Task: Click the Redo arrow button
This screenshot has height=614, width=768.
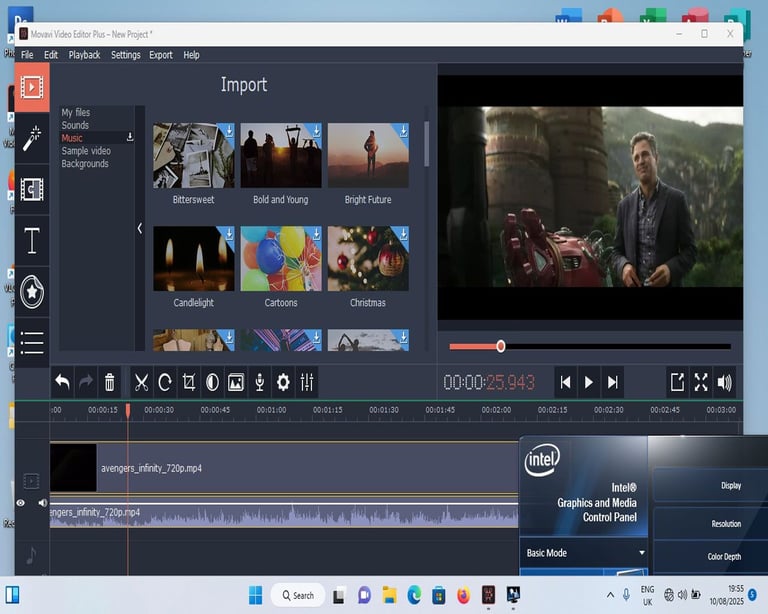Action: click(86, 382)
